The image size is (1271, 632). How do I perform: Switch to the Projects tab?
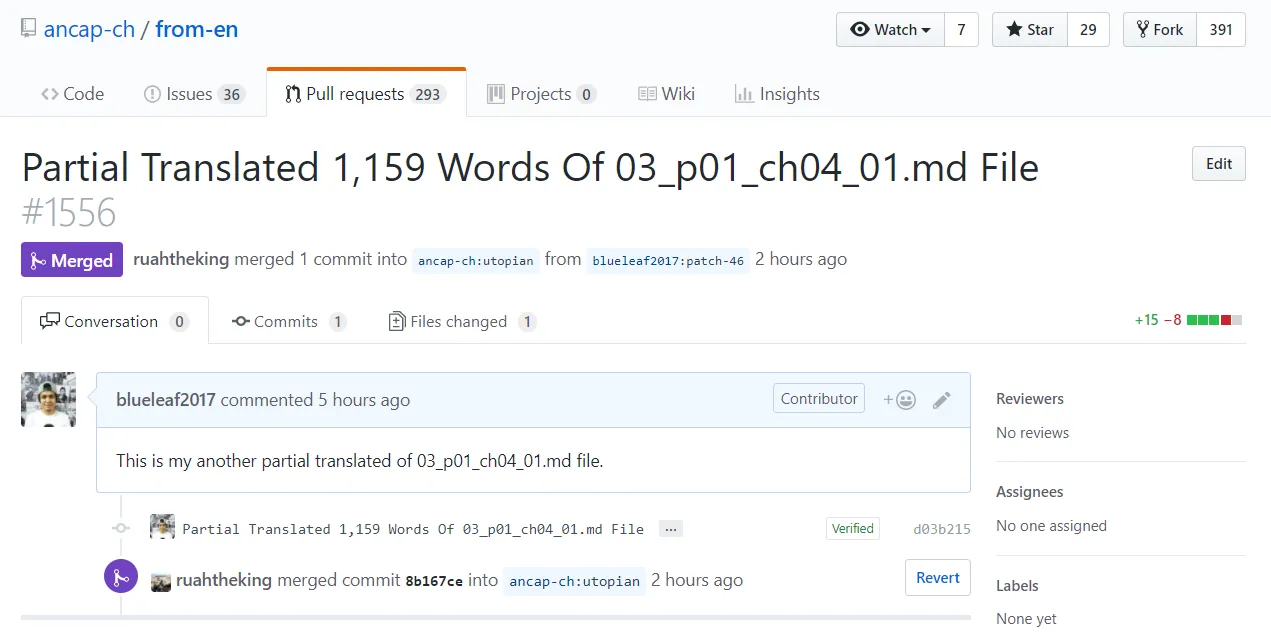point(541,94)
